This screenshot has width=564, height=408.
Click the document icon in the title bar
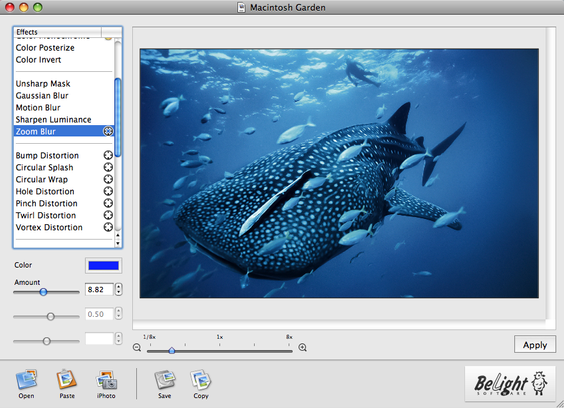241,7
